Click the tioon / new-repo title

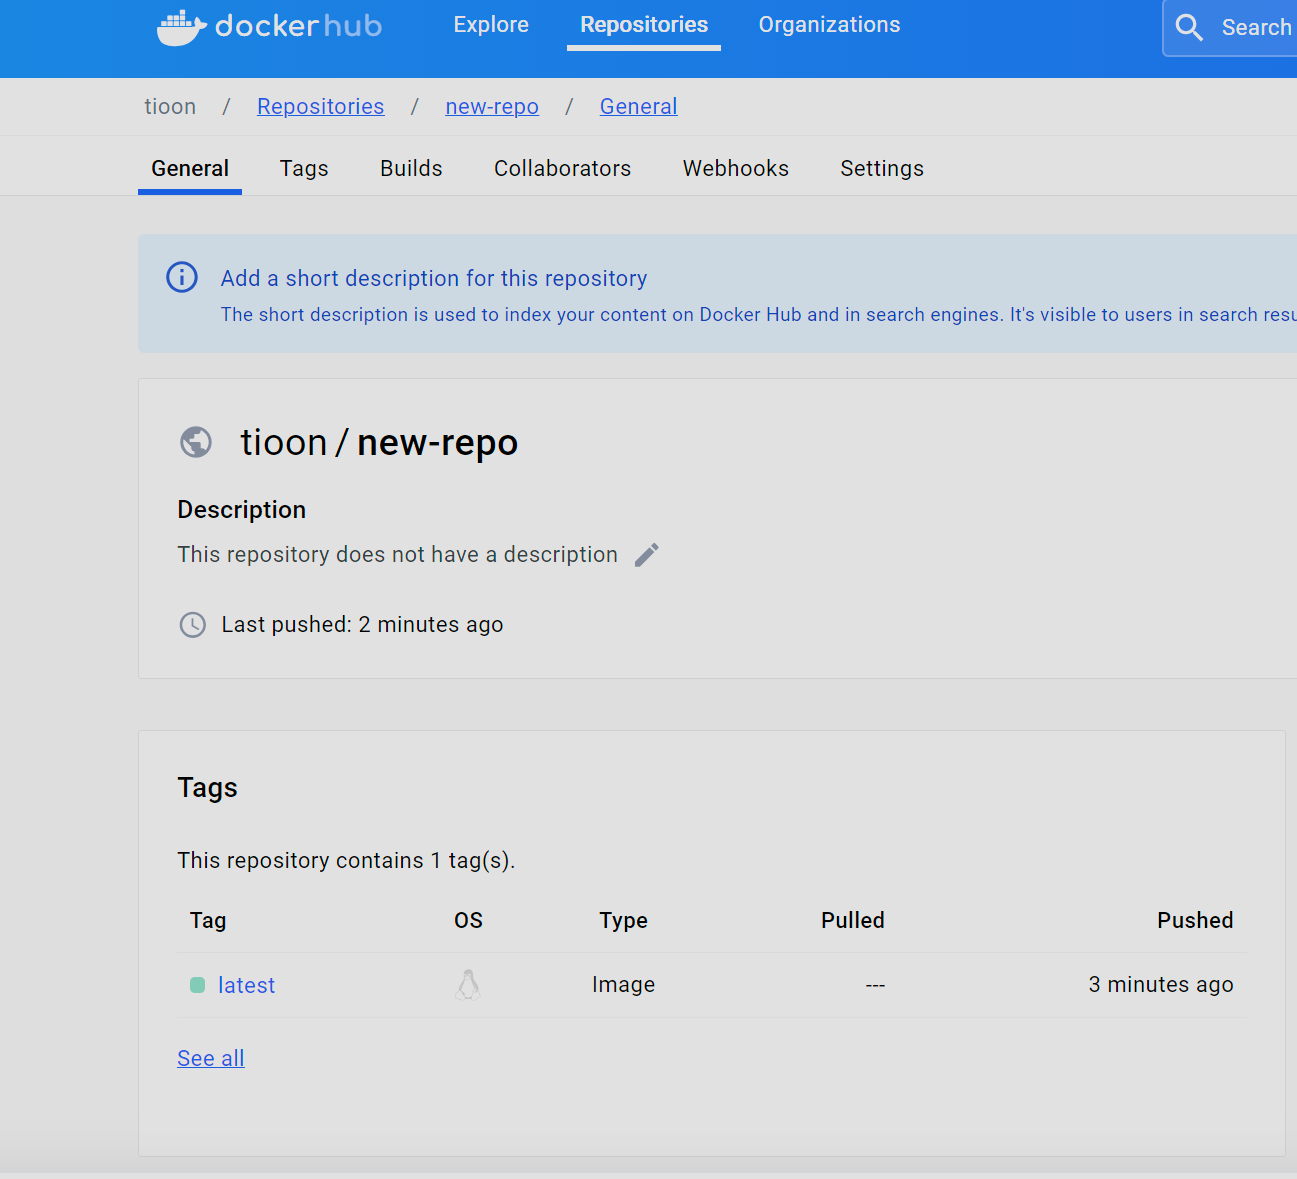pos(379,442)
